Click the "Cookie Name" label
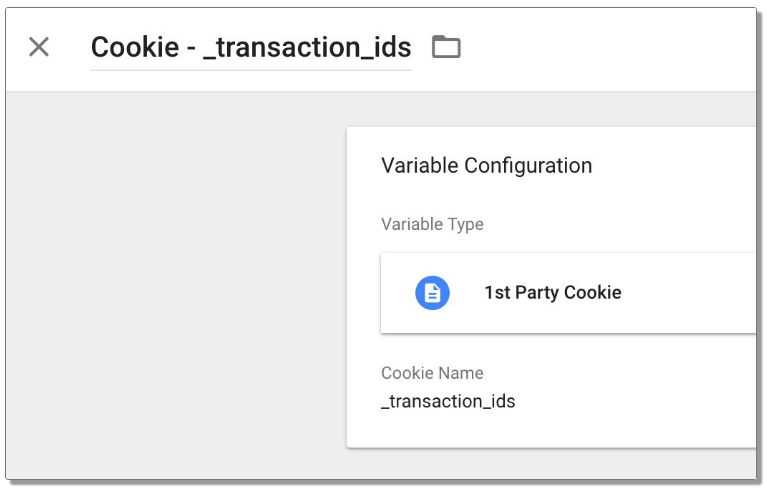 click(432, 373)
